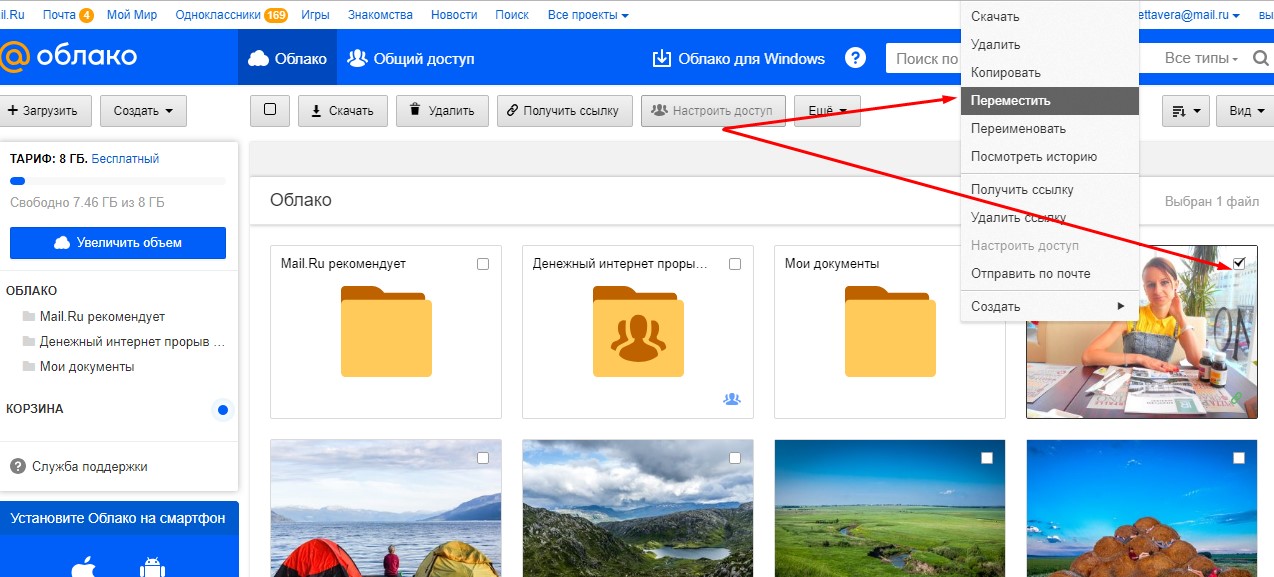Open Android app download icon
This screenshot has width=1274, height=577.
(152, 567)
